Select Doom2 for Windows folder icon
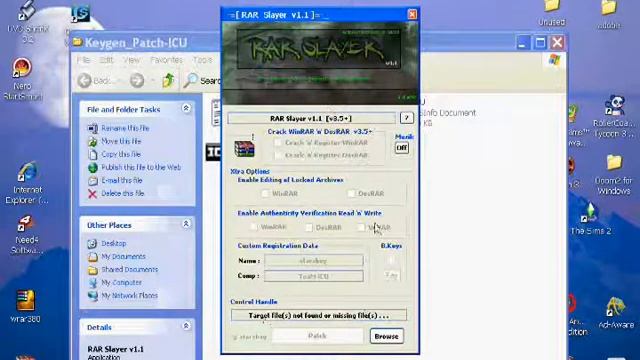Viewport: 640px width, 360px height. point(613,175)
